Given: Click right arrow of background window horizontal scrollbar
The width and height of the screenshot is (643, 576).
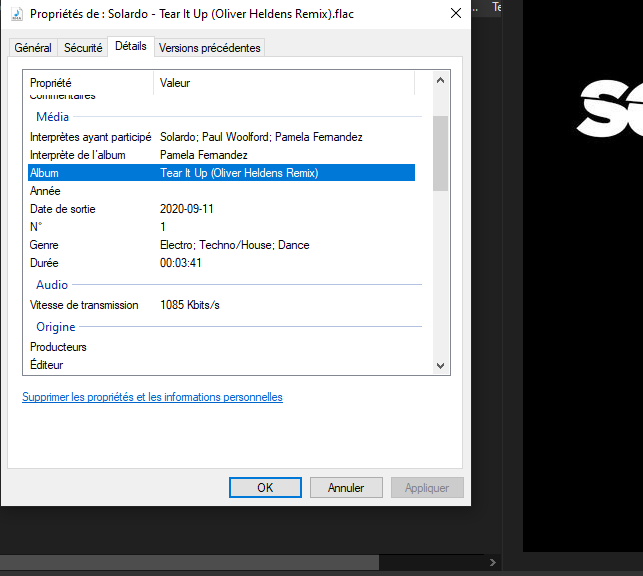Looking at the screenshot, I should pos(493,562).
